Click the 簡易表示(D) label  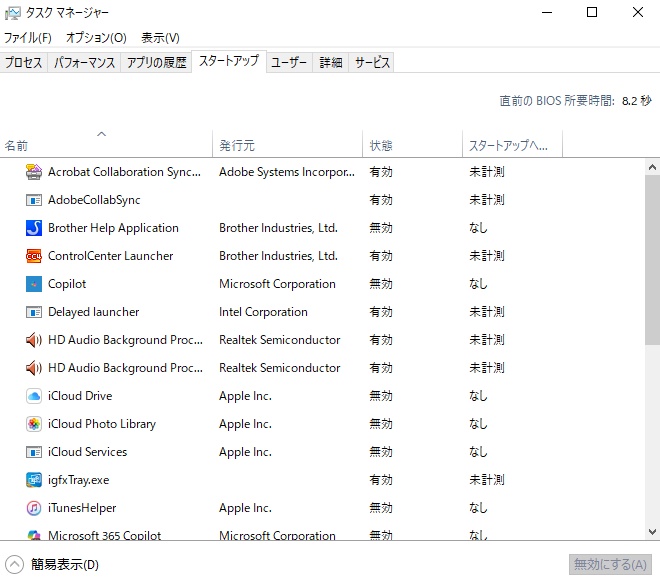pos(65,564)
